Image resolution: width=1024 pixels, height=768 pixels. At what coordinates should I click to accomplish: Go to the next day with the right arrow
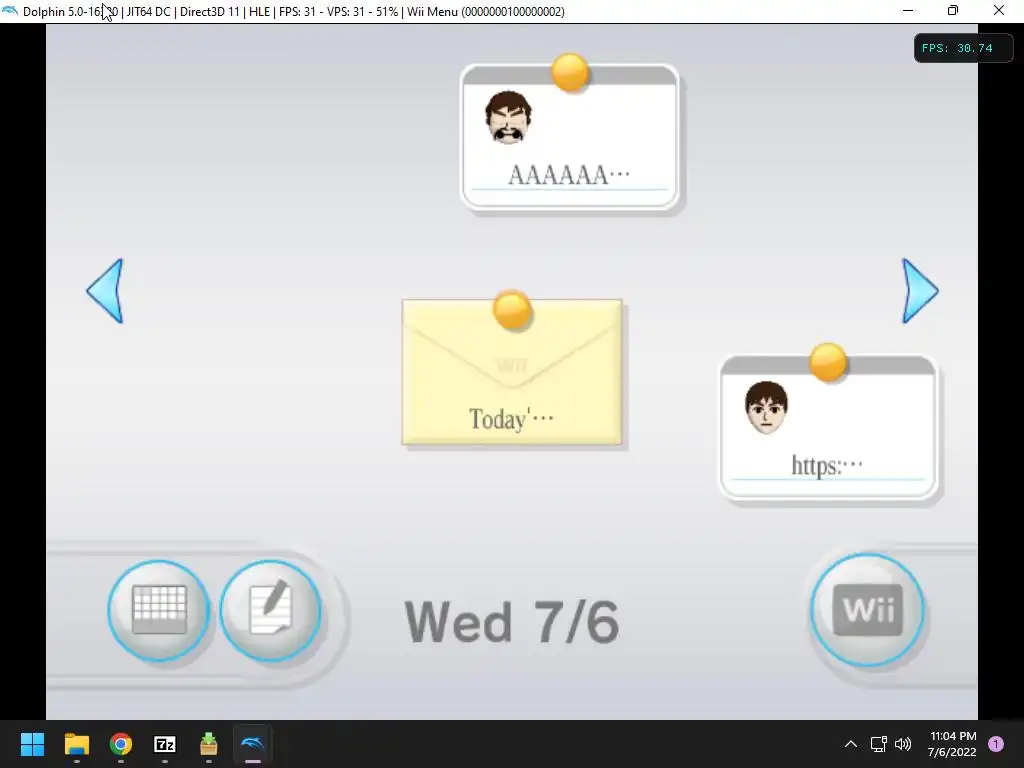click(920, 291)
